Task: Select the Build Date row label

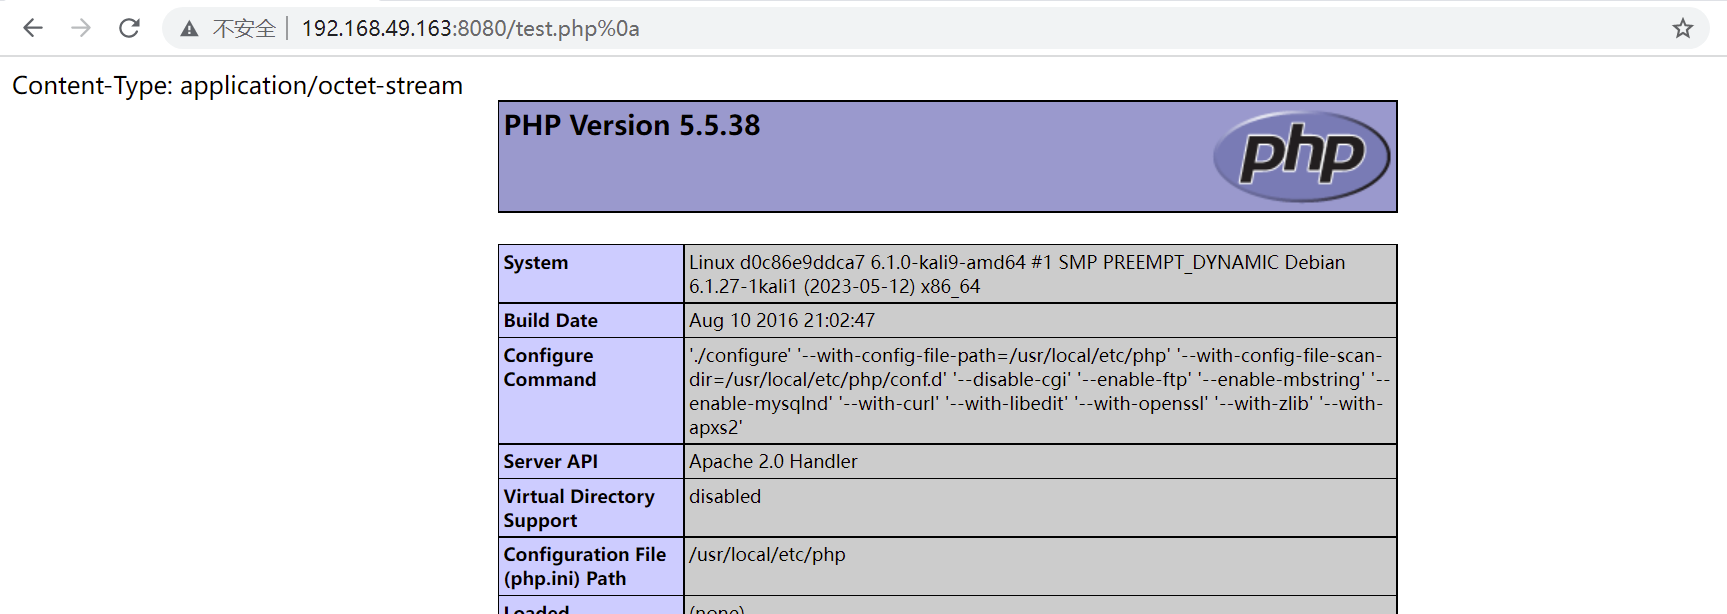Action: [x=550, y=321]
